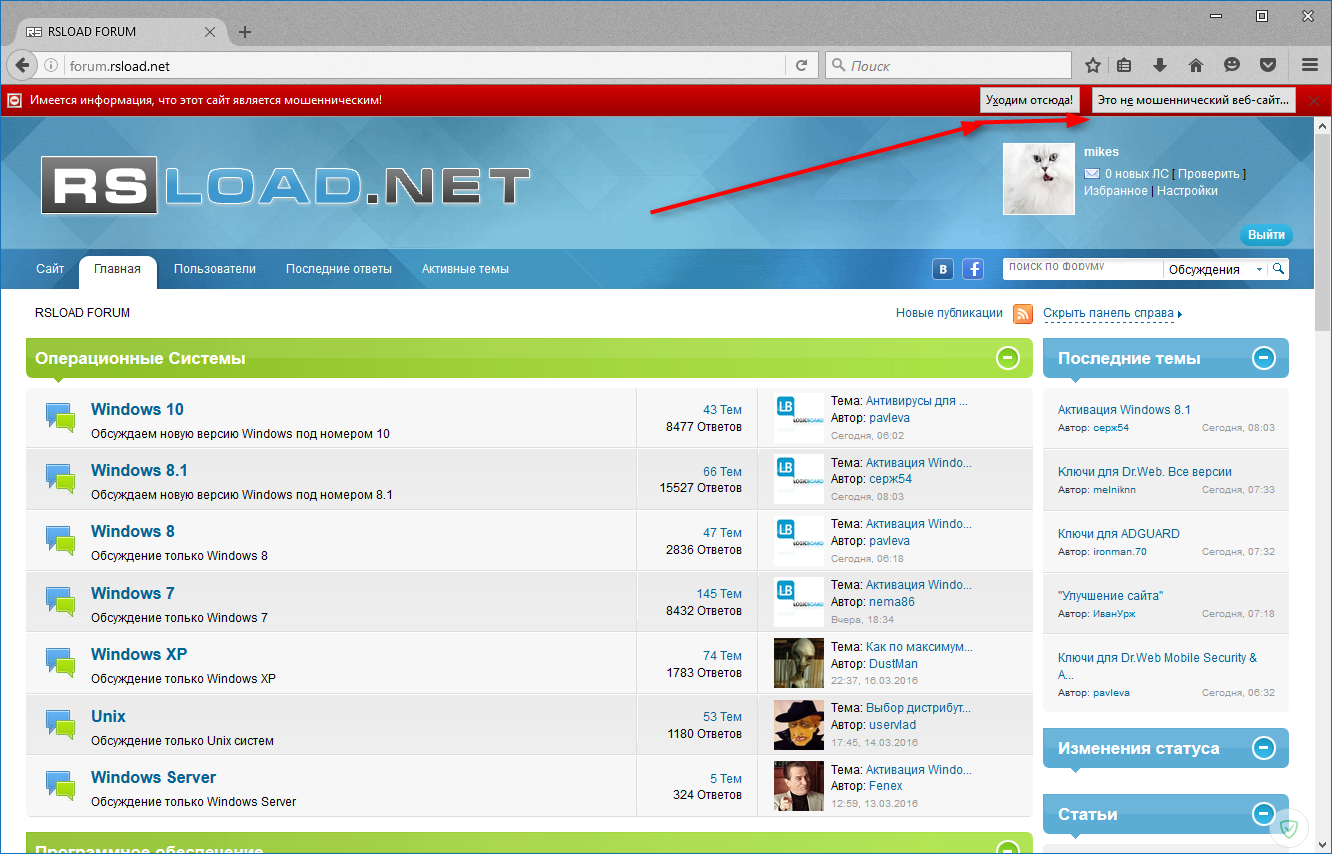Open a new browser tab

[x=245, y=31]
